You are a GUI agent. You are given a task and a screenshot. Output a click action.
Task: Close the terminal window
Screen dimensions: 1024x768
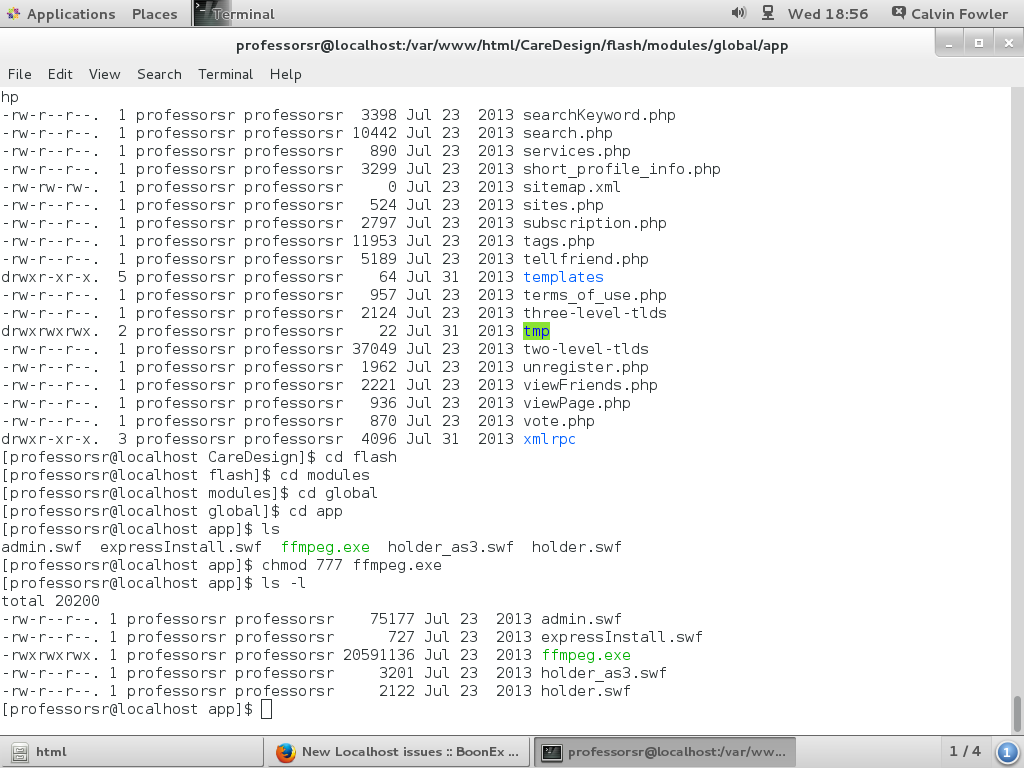pos(1005,43)
